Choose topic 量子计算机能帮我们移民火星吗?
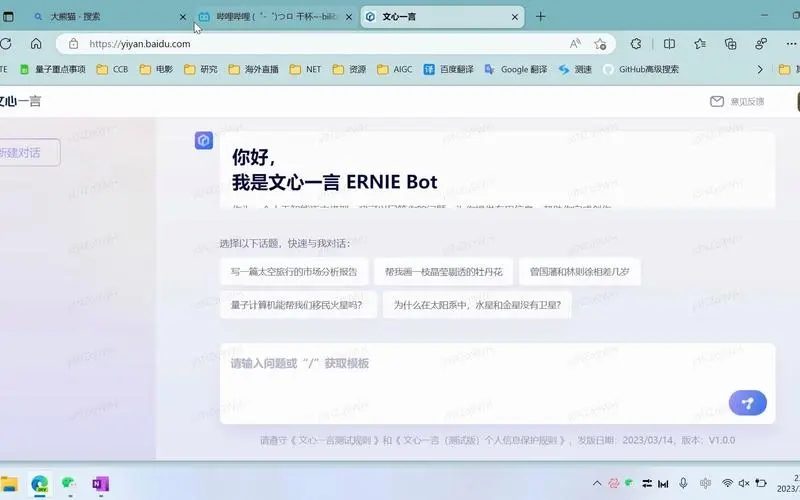 (x=298, y=305)
